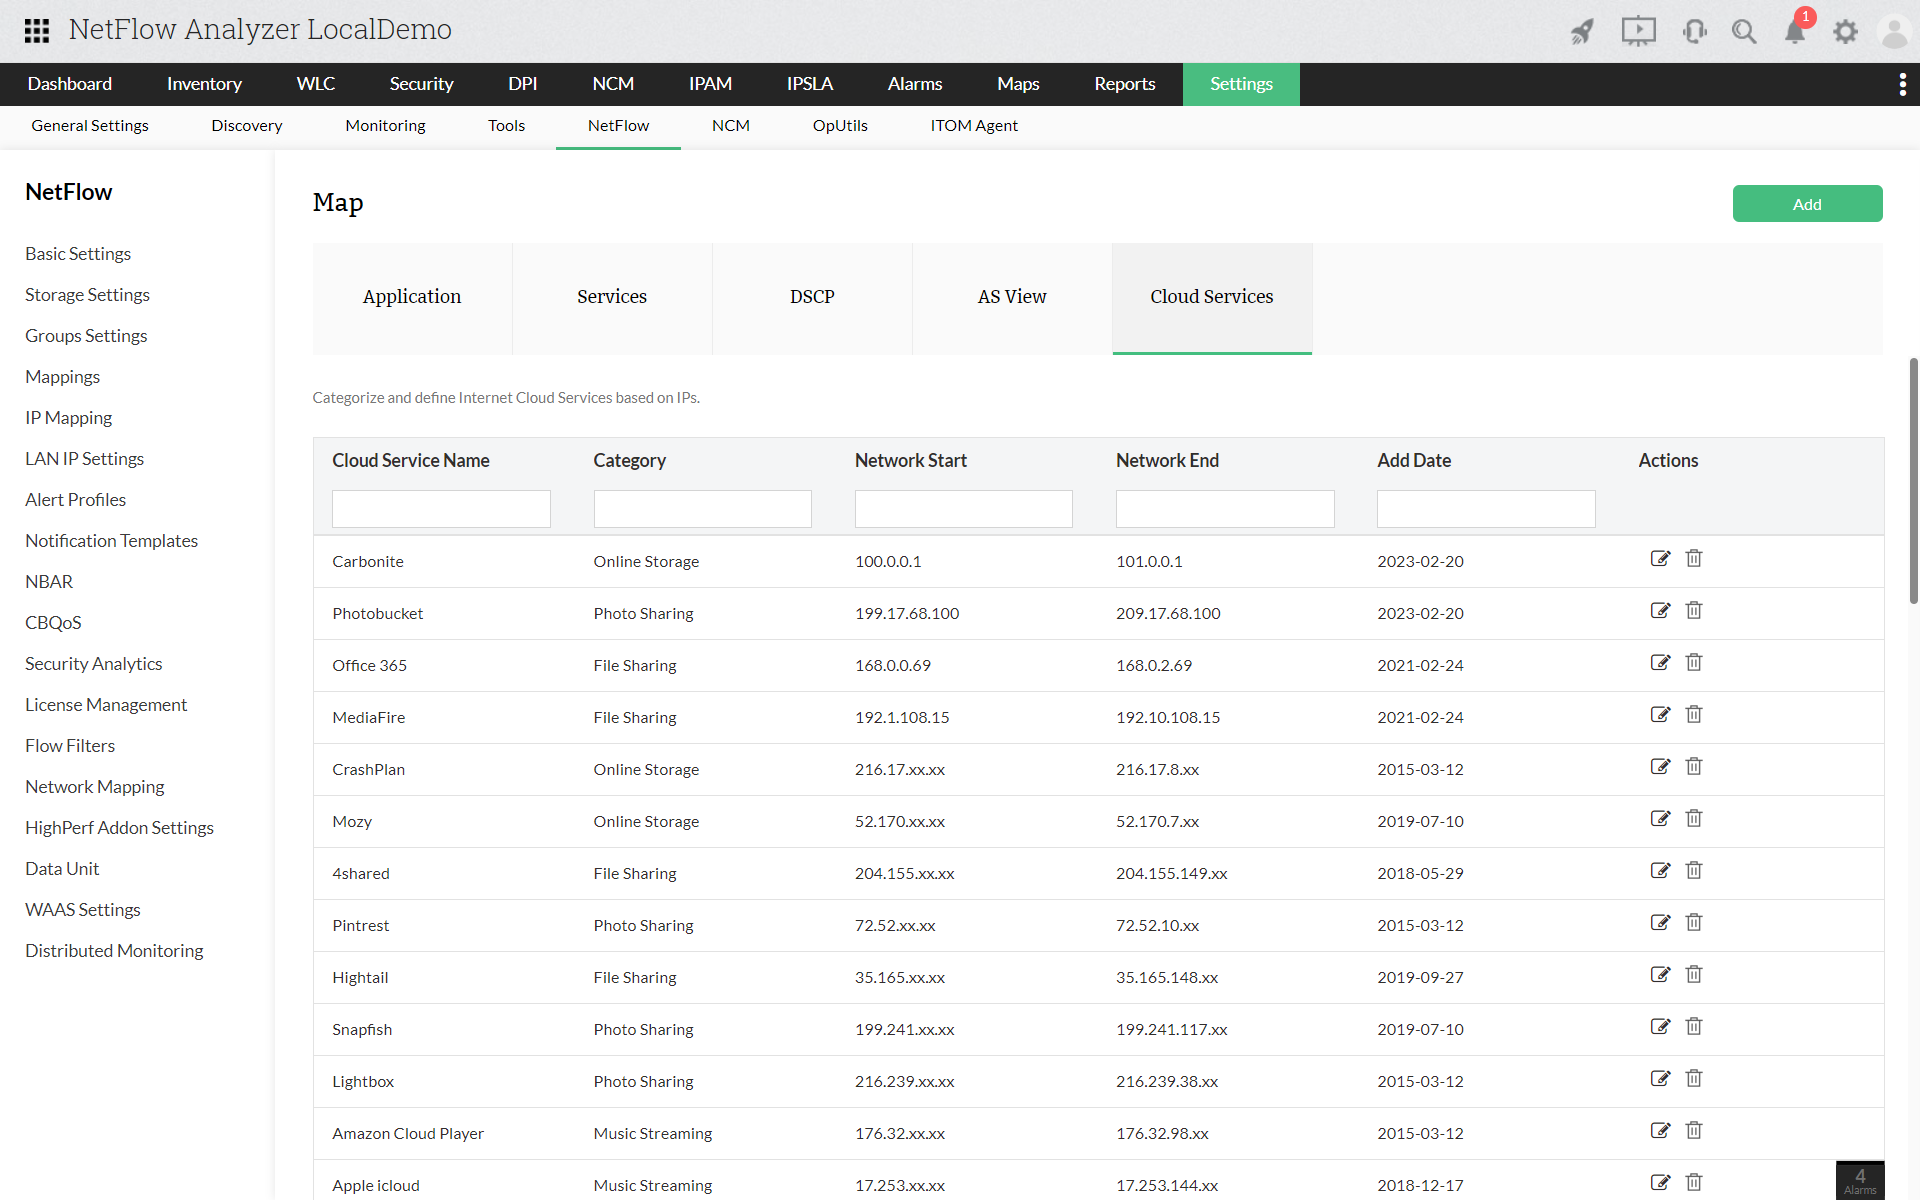Open Flow Filters in sidebar
The width and height of the screenshot is (1920, 1200).
70,746
